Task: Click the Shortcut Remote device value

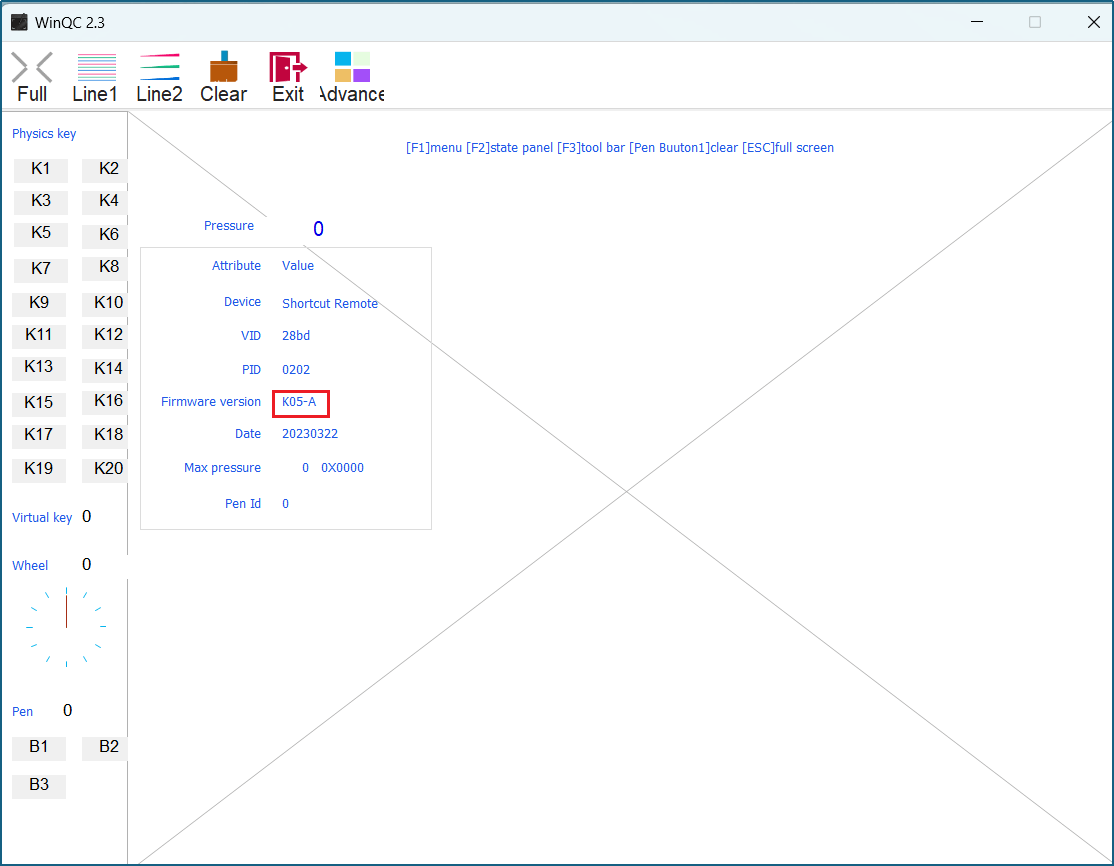Action: point(330,304)
